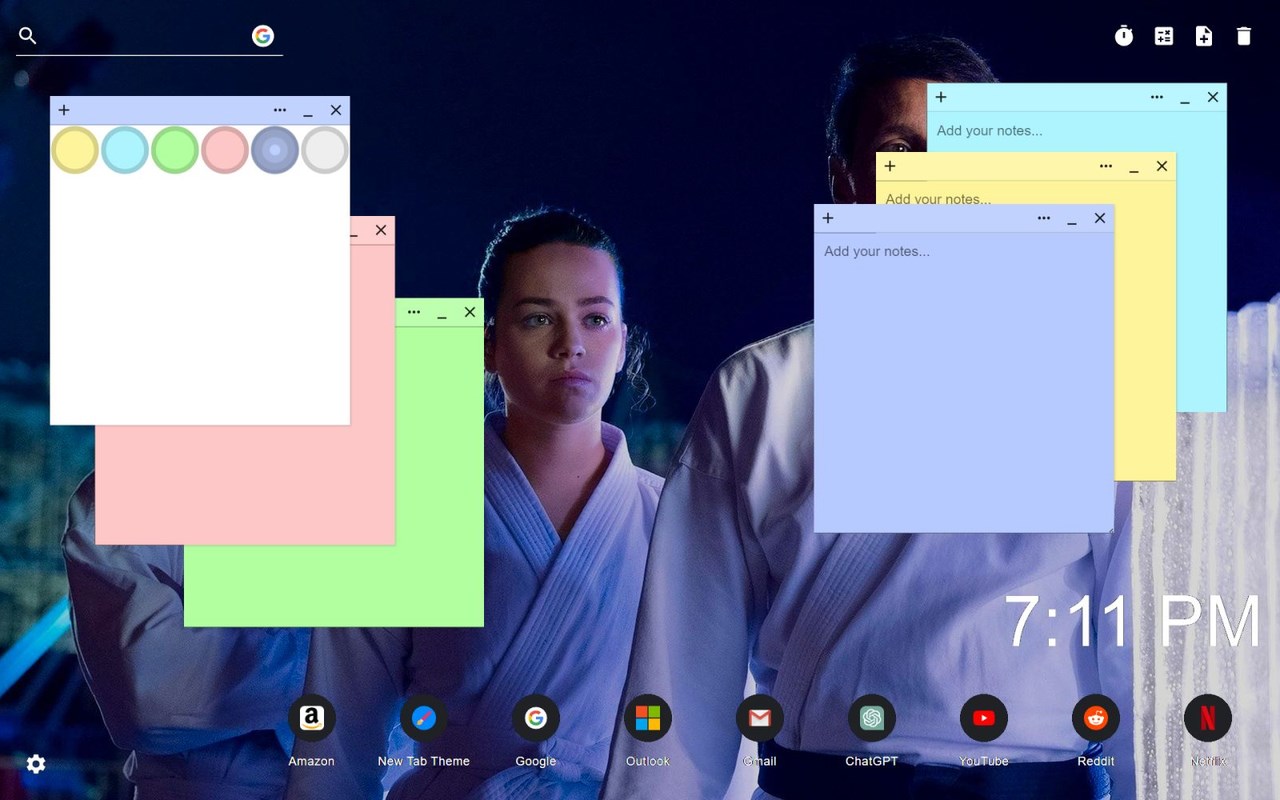Open the cyan note's three-dot menu
This screenshot has width=1280, height=800.
pos(1157,97)
